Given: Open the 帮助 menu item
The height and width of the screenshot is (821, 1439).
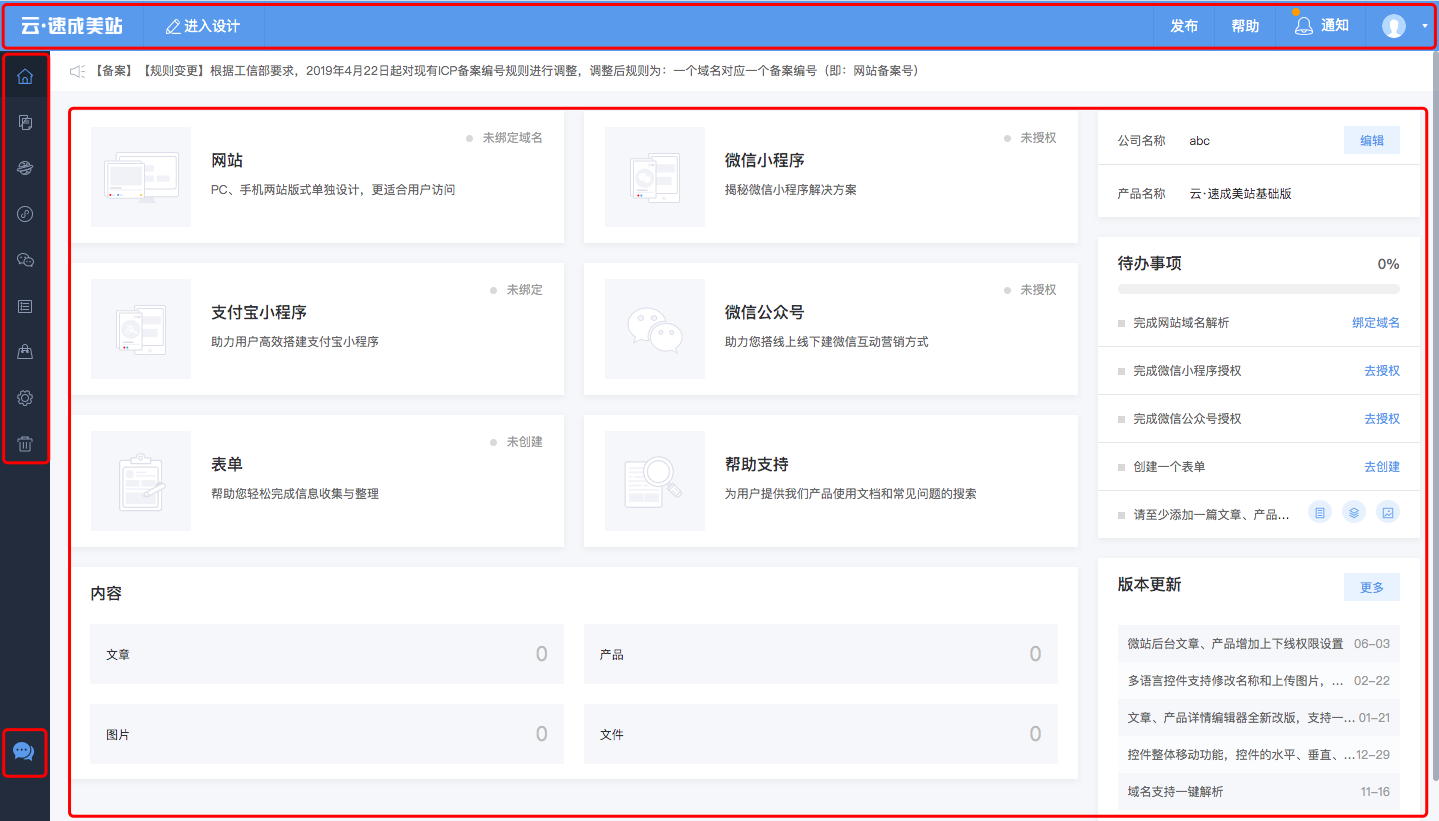Looking at the screenshot, I should click(1245, 26).
